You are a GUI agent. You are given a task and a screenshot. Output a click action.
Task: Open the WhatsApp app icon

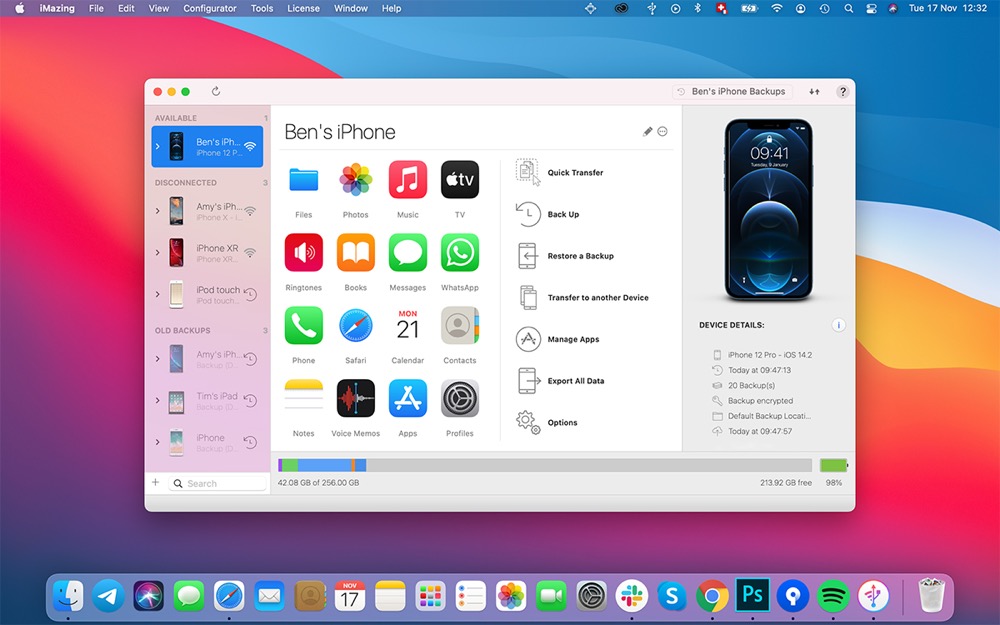click(460, 253)
